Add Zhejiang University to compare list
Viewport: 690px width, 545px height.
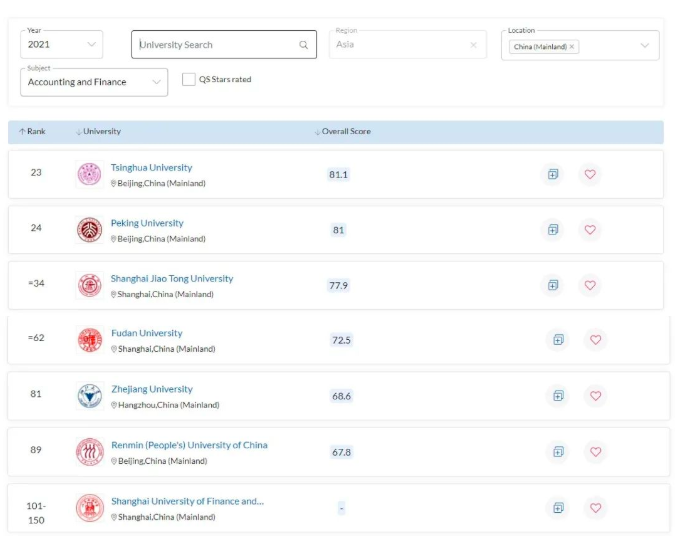558,396
